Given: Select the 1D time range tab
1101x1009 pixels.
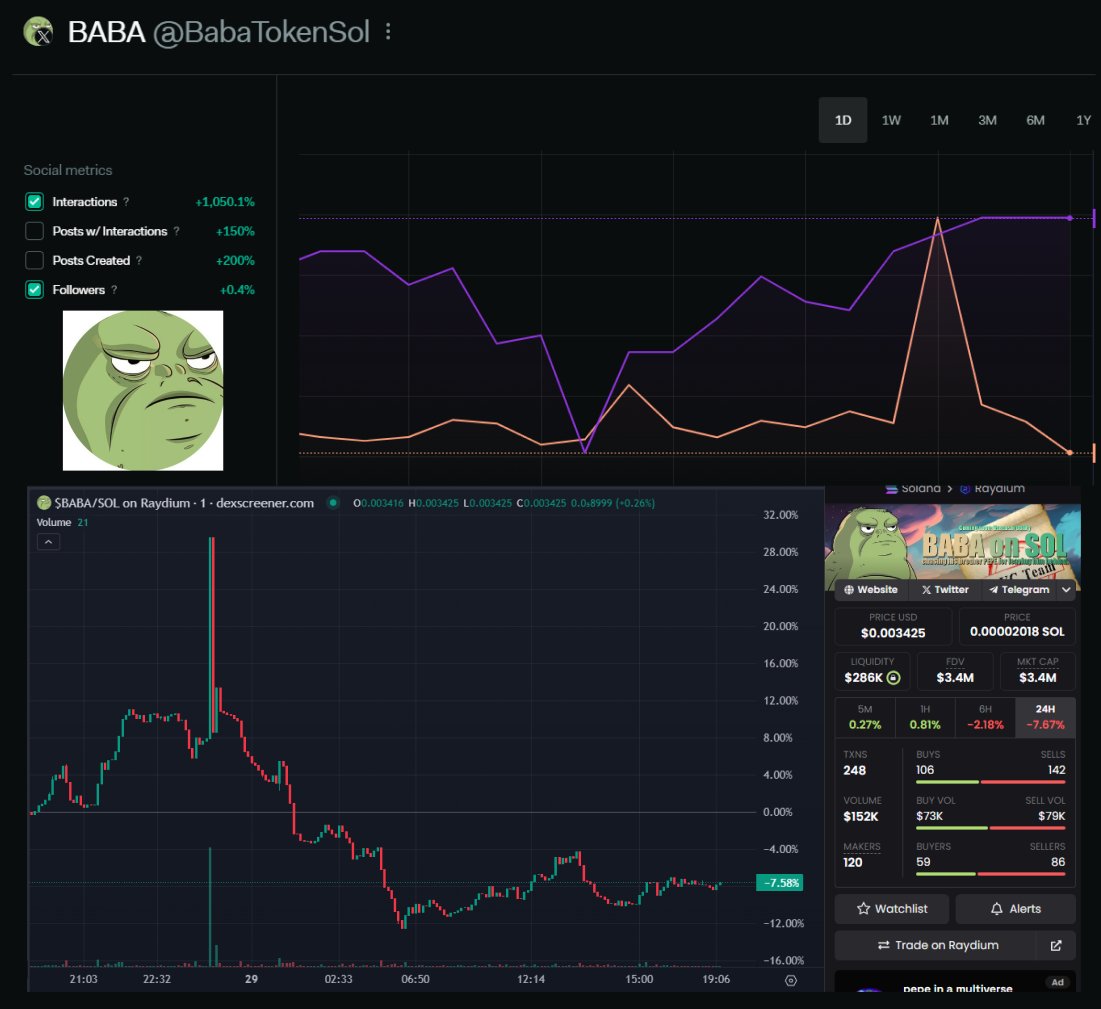Looking at the screenshot, I should pyautogui.click(x=843, y=120).
